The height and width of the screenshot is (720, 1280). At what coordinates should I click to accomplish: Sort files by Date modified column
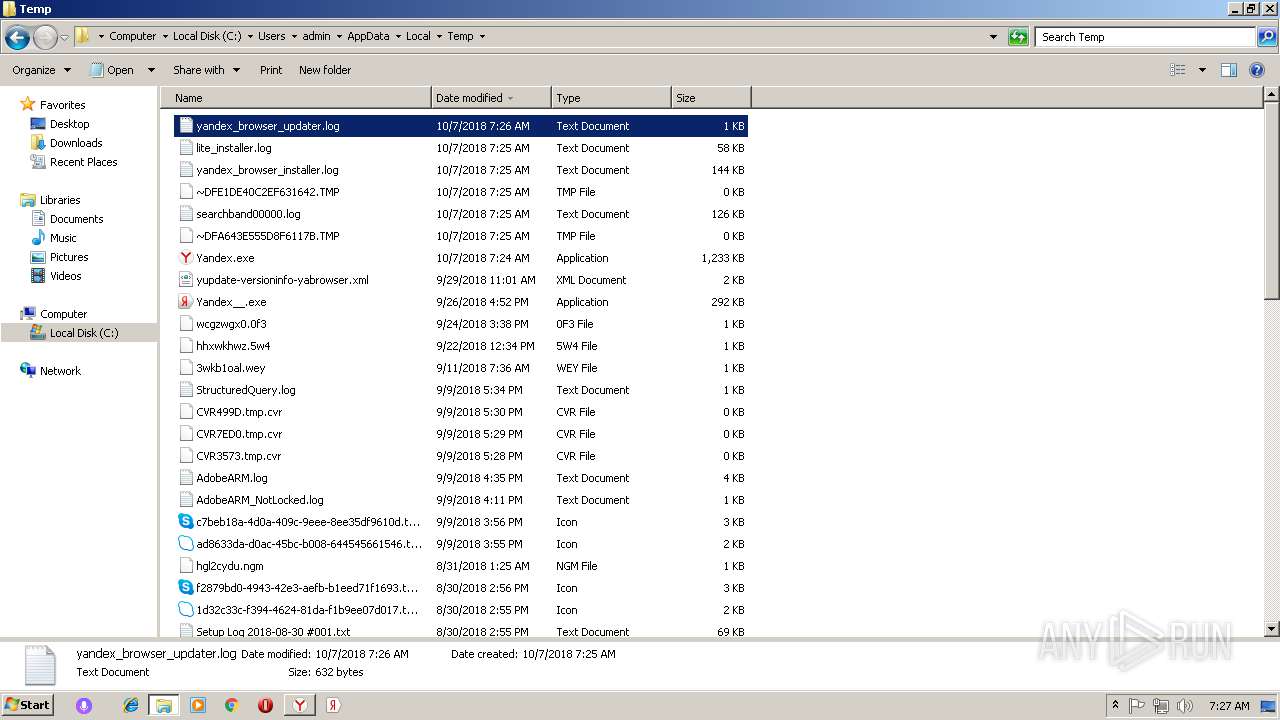pos(491,98)
